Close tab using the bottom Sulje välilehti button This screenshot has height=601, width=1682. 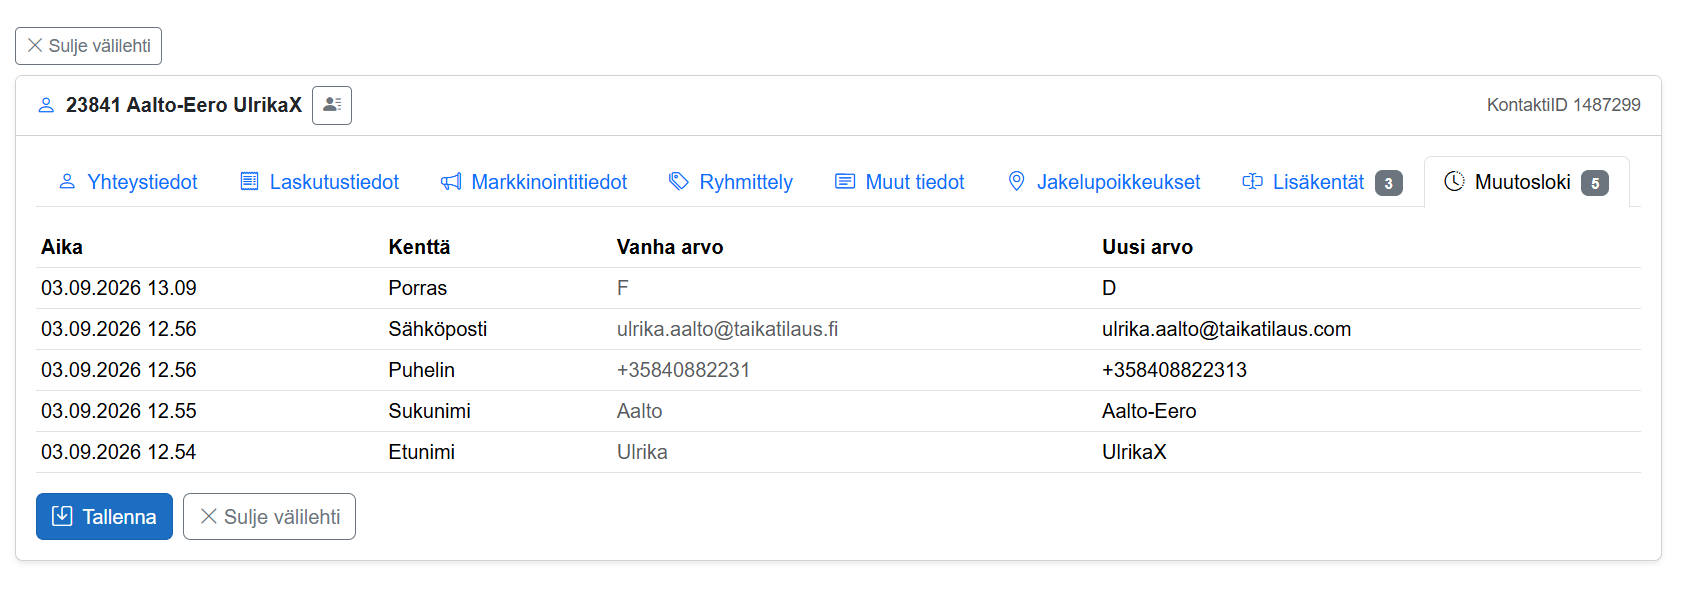tap(269, 517)
